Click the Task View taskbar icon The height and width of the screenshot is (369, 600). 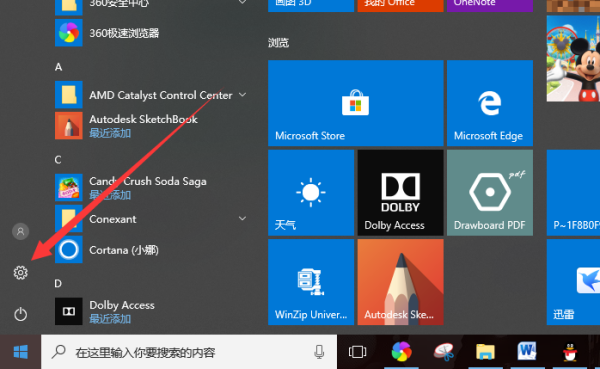(x=357, y=352)
